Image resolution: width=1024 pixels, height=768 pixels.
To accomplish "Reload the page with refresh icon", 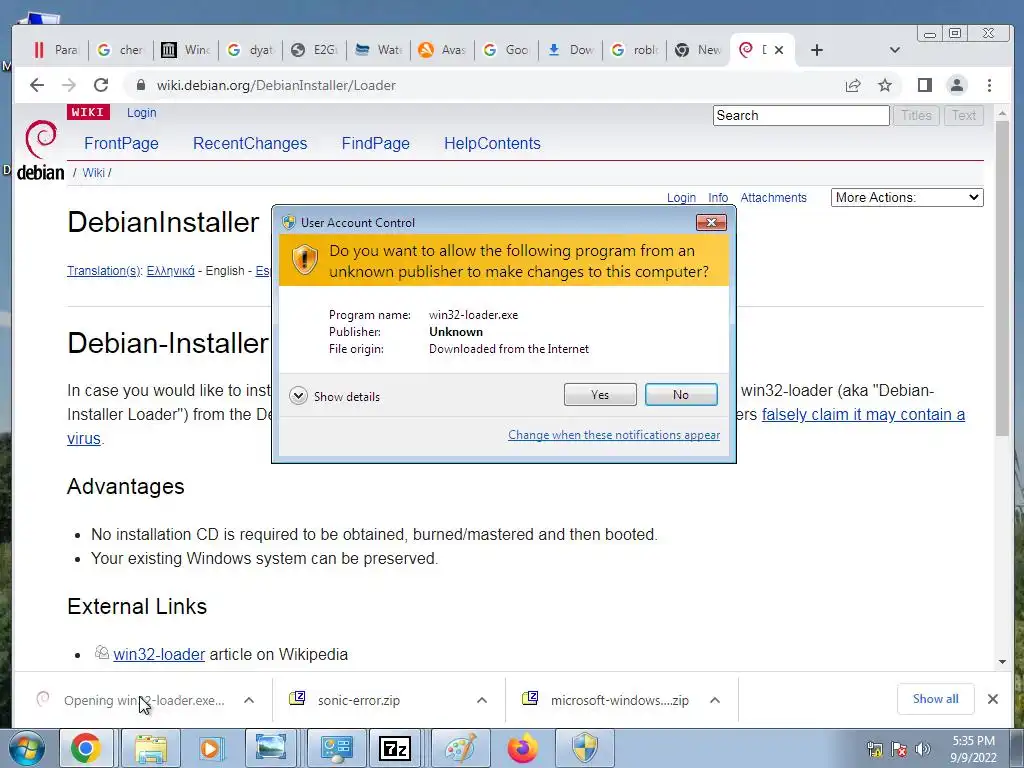I will click(101, 85).
